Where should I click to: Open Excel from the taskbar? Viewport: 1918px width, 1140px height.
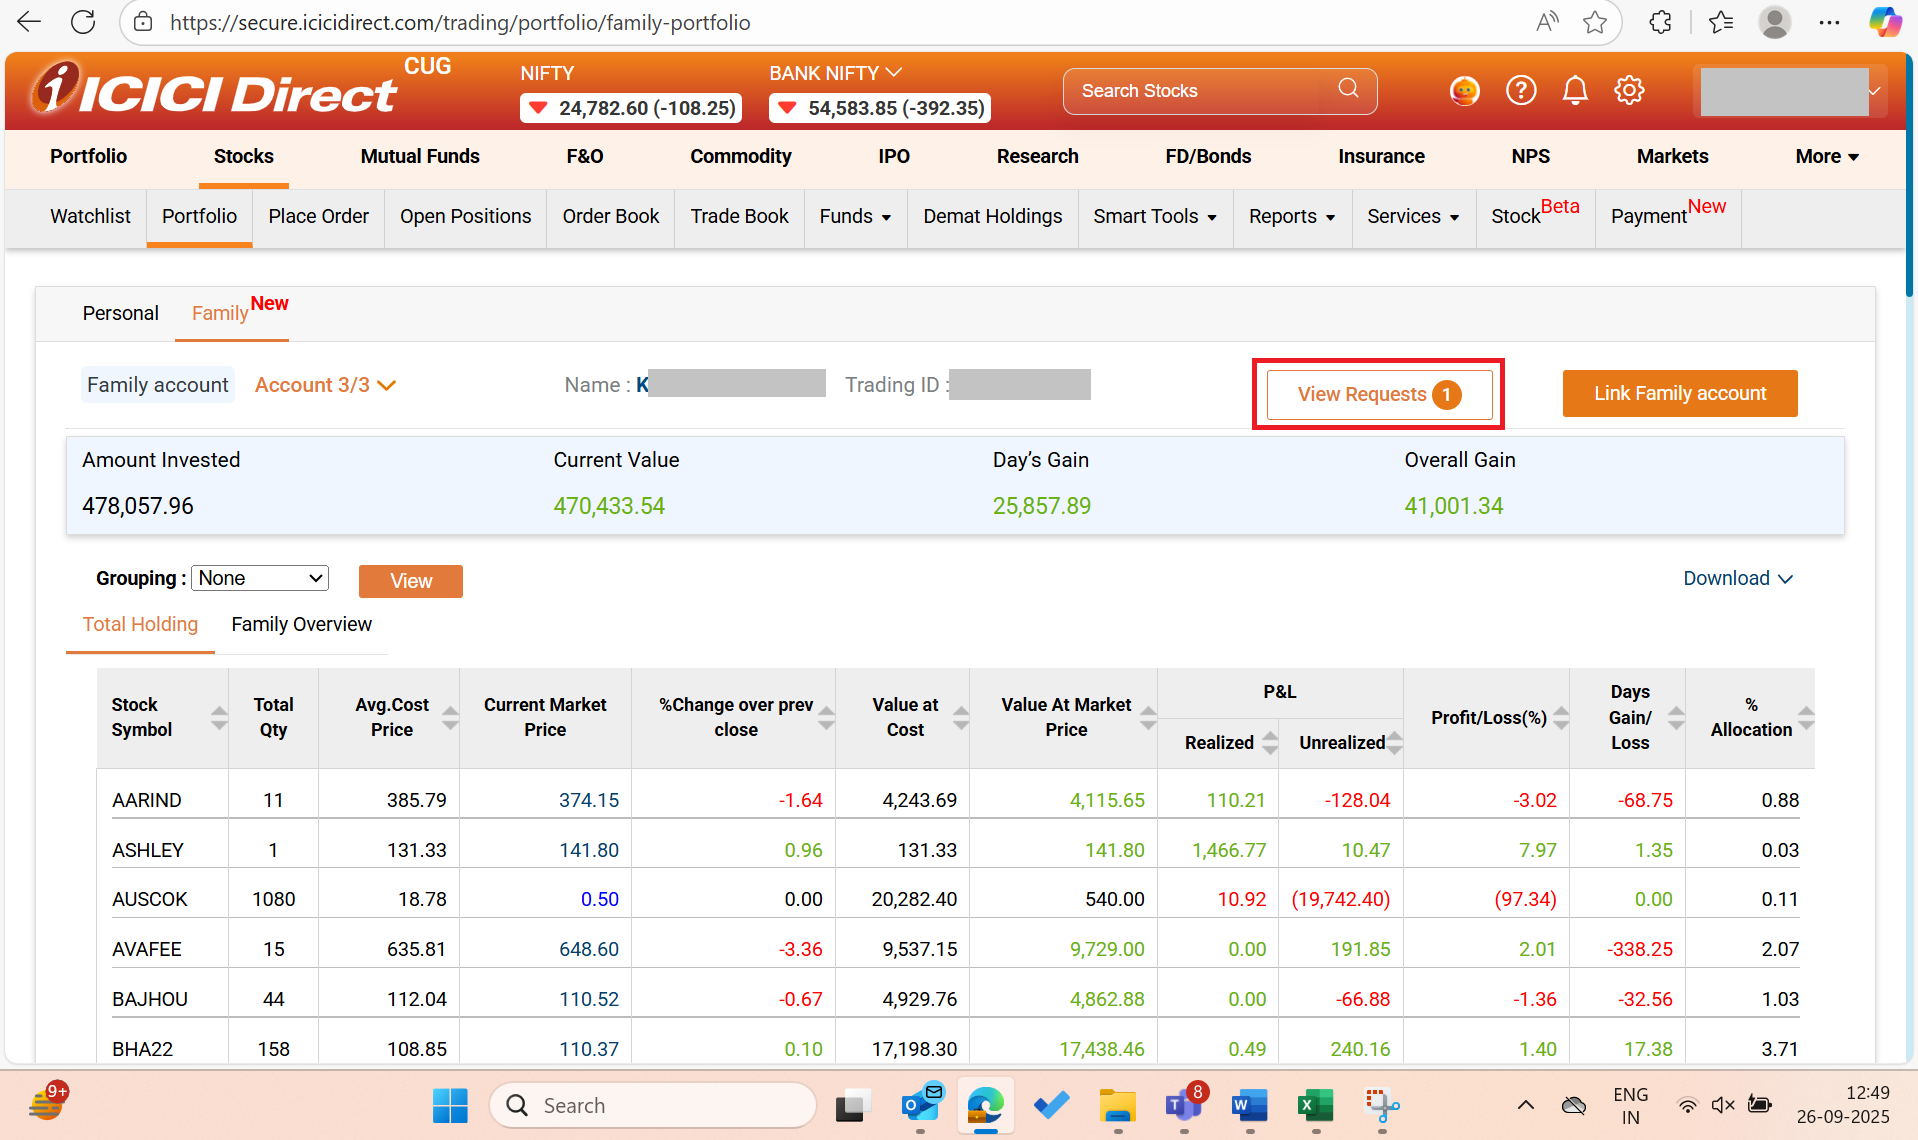coord(1314,1105)
